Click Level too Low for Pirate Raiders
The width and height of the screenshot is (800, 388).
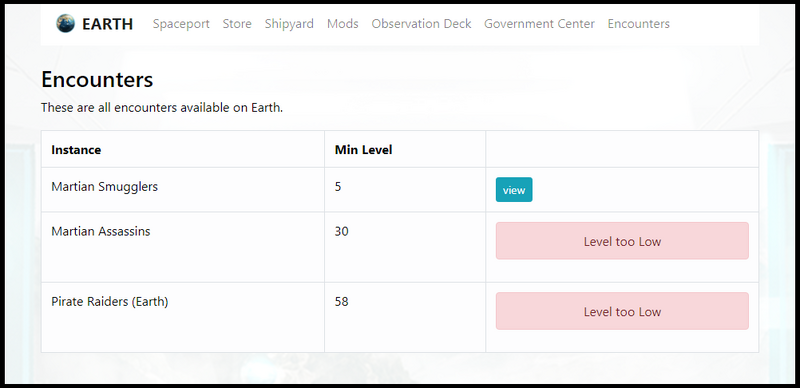pyautogui.click(x=622, y=311)
